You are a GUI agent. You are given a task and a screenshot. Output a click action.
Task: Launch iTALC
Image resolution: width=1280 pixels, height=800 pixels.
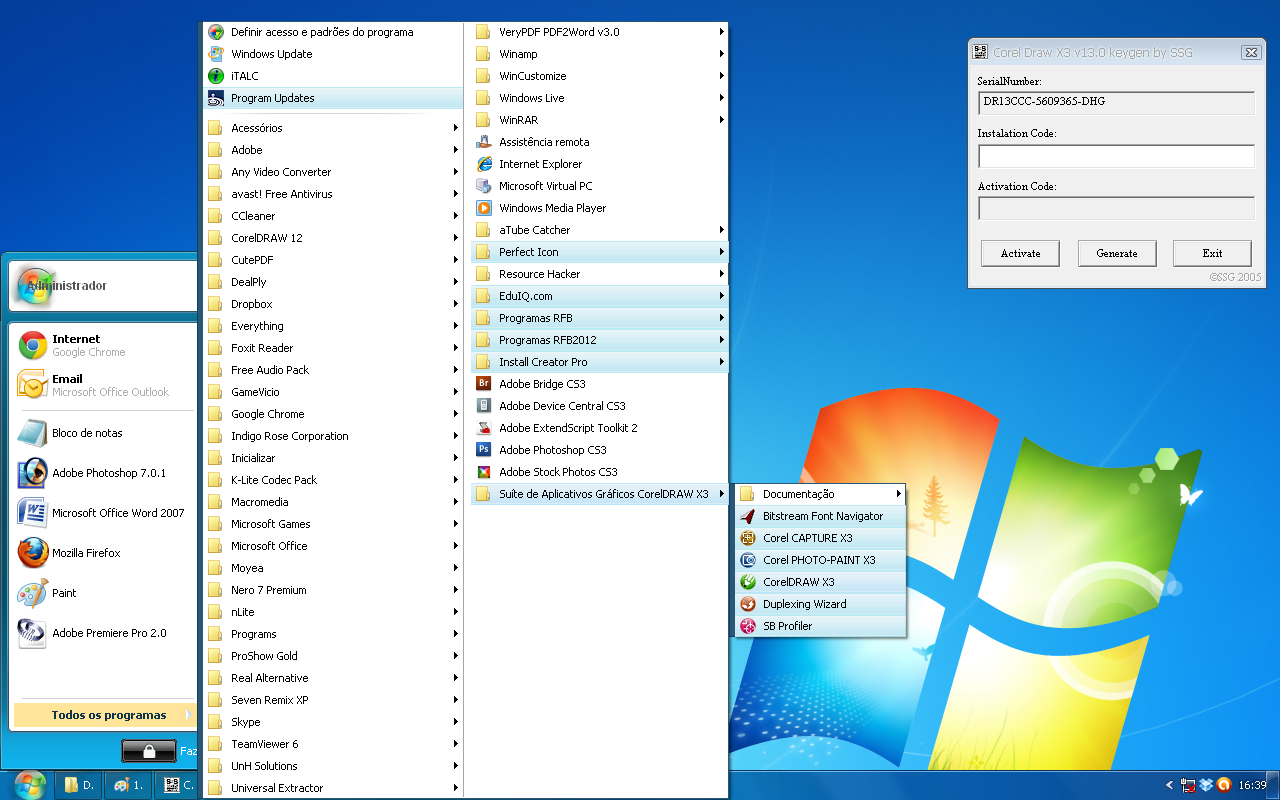pos(333,76)
